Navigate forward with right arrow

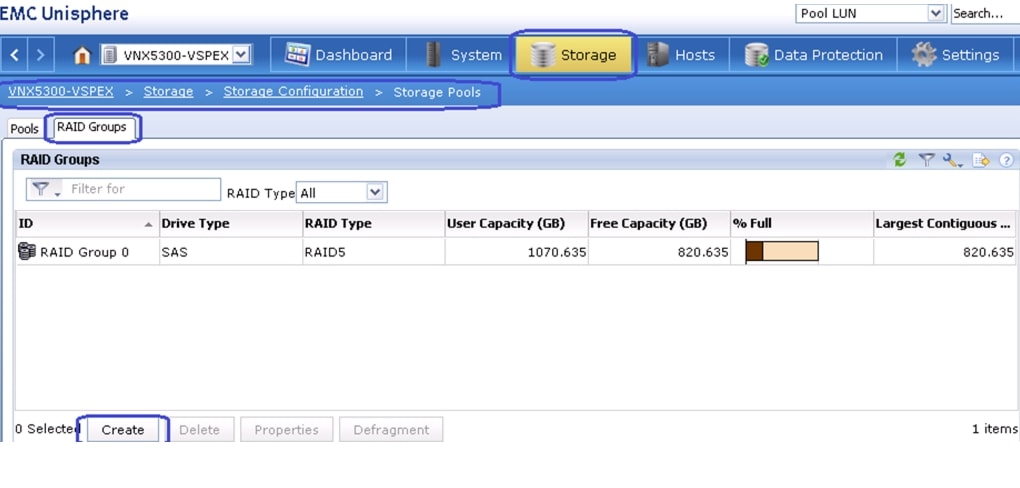(40, 55)
